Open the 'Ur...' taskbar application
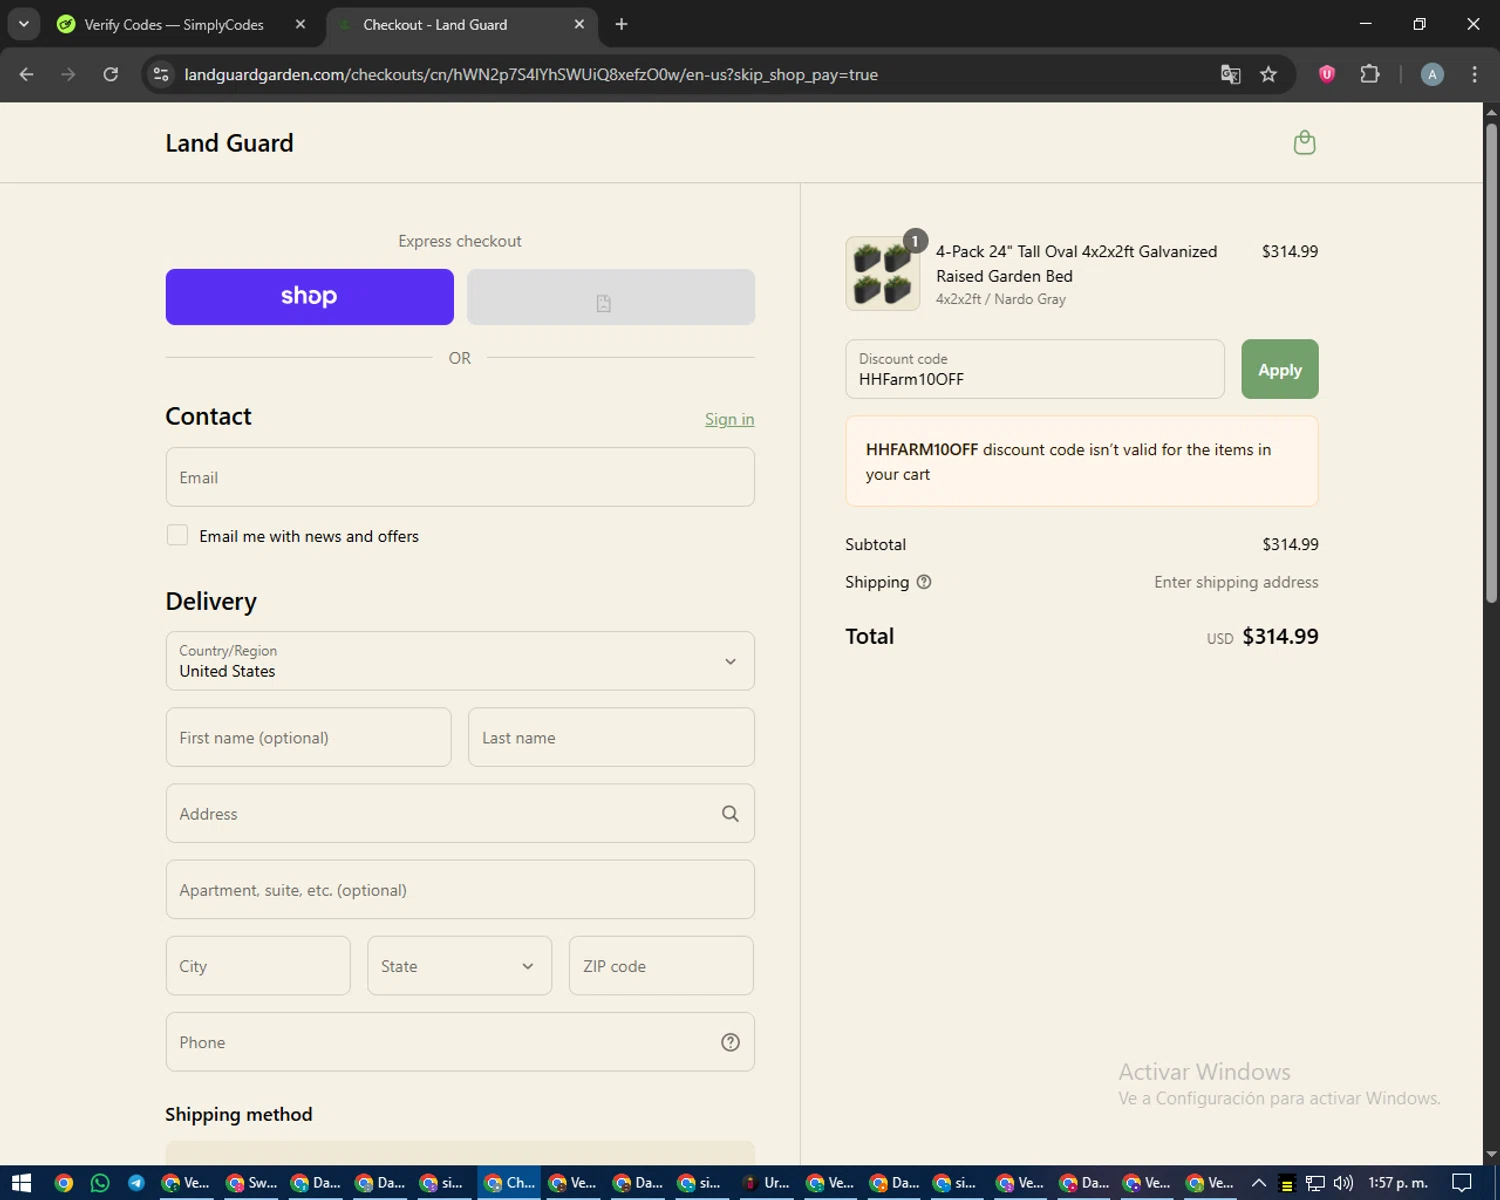This screenshot has width=1500, height=1200. click(x=767, y=1183)
